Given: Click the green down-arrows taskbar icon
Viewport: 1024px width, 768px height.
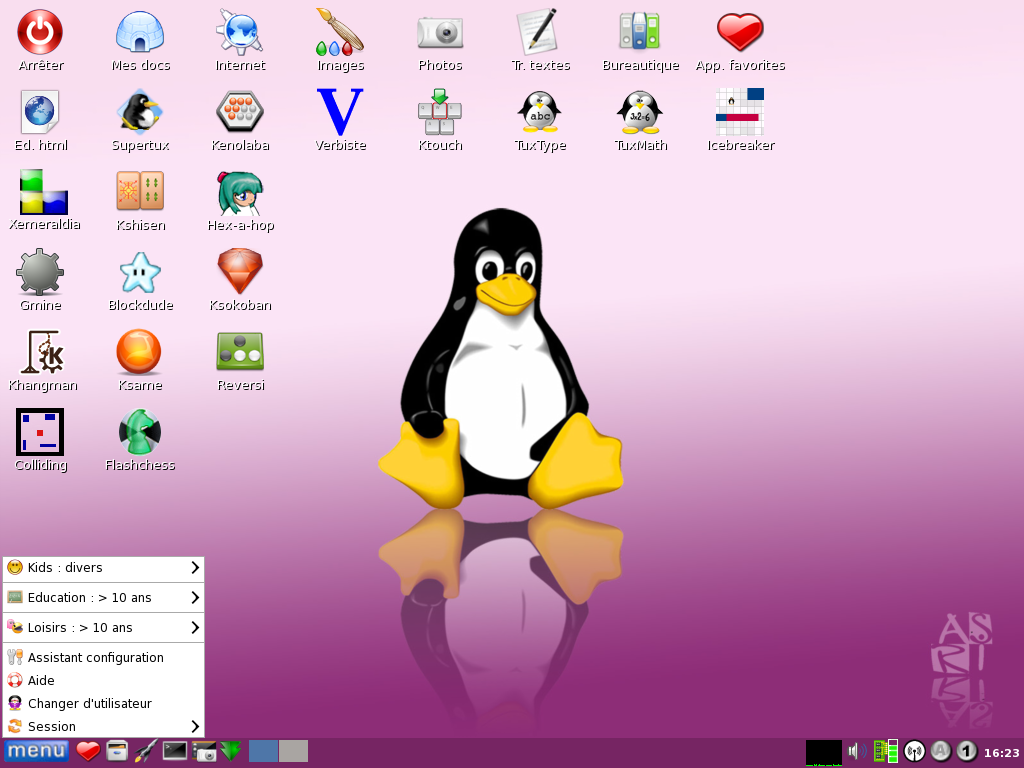Looking at the screenshot, I should pyautogui.click(x=231, y=752).
